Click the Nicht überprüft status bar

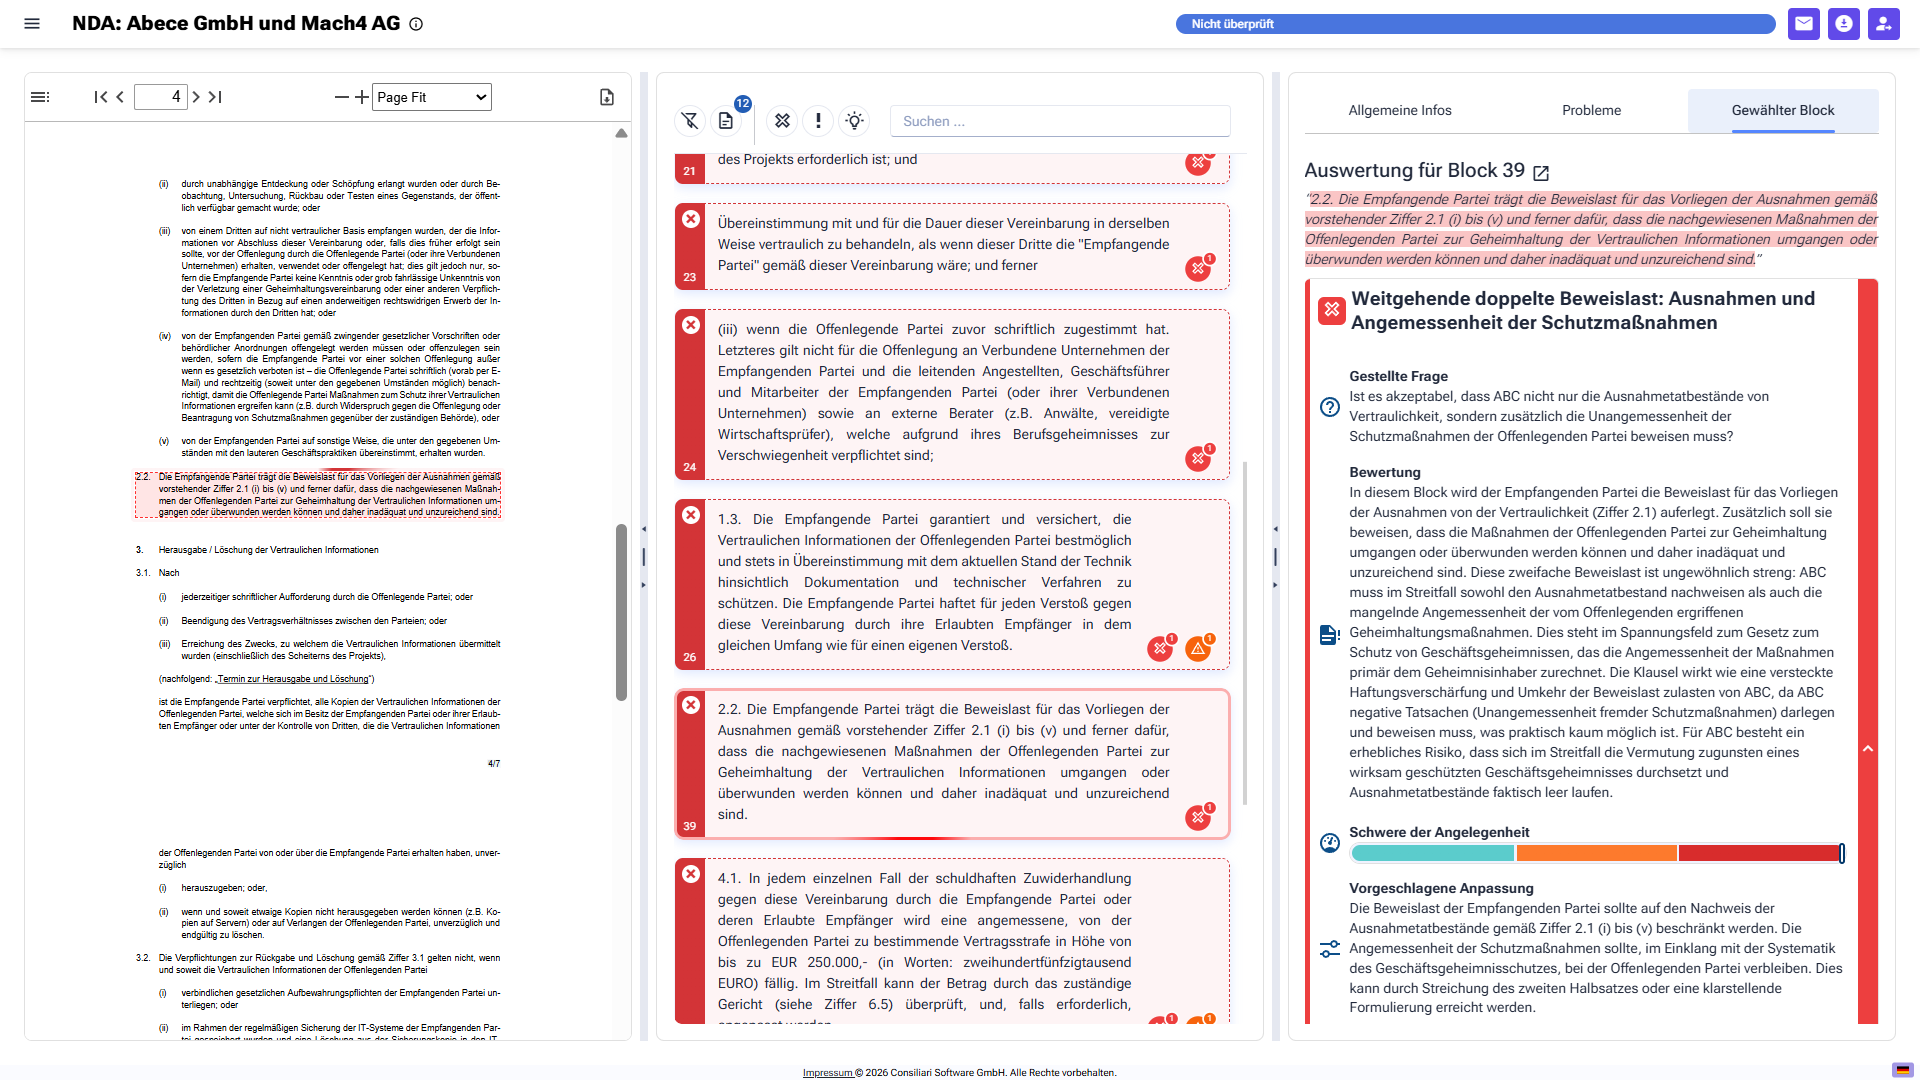tap(1476, 24)
